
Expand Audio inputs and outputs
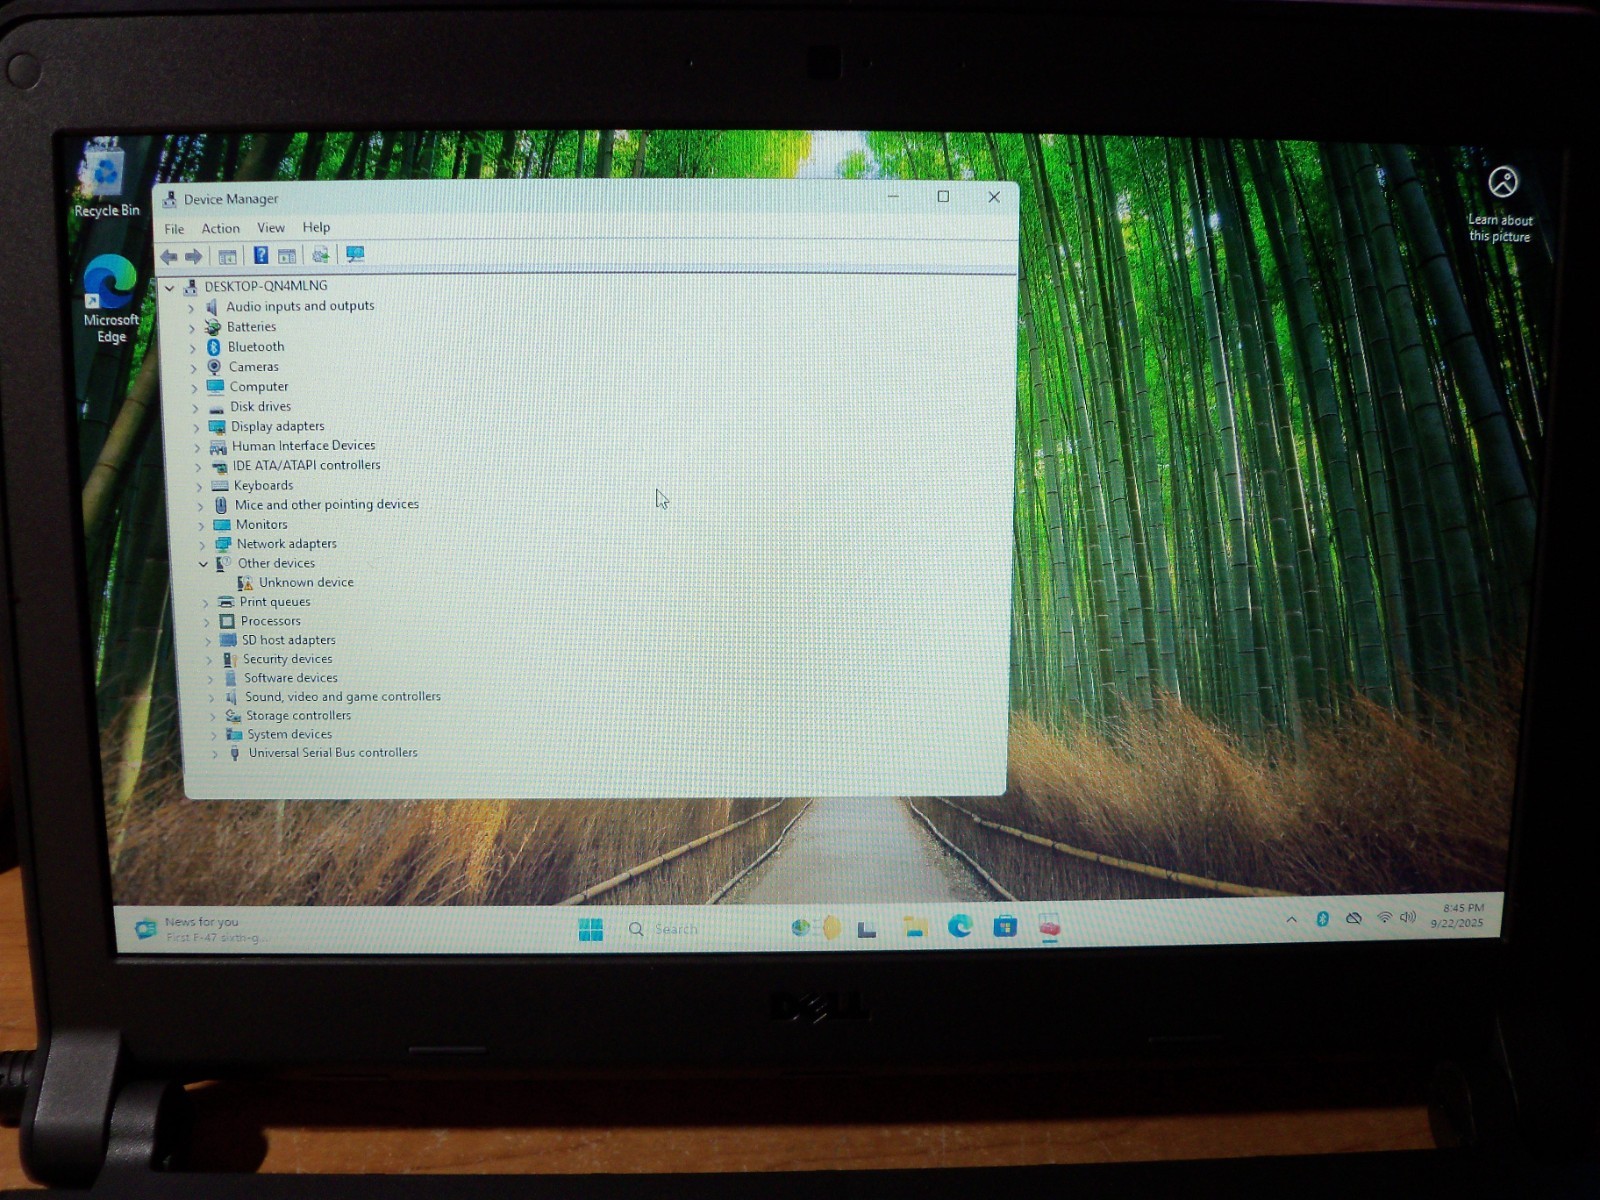(191, 308)
